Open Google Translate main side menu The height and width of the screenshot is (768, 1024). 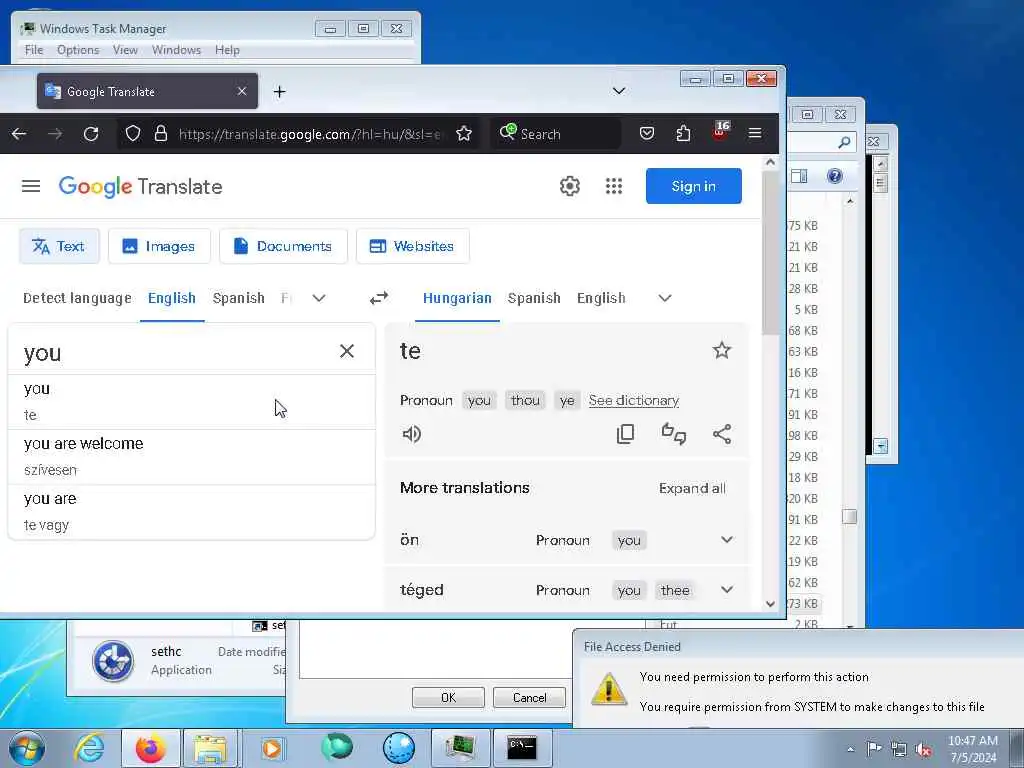pos(31,186)
